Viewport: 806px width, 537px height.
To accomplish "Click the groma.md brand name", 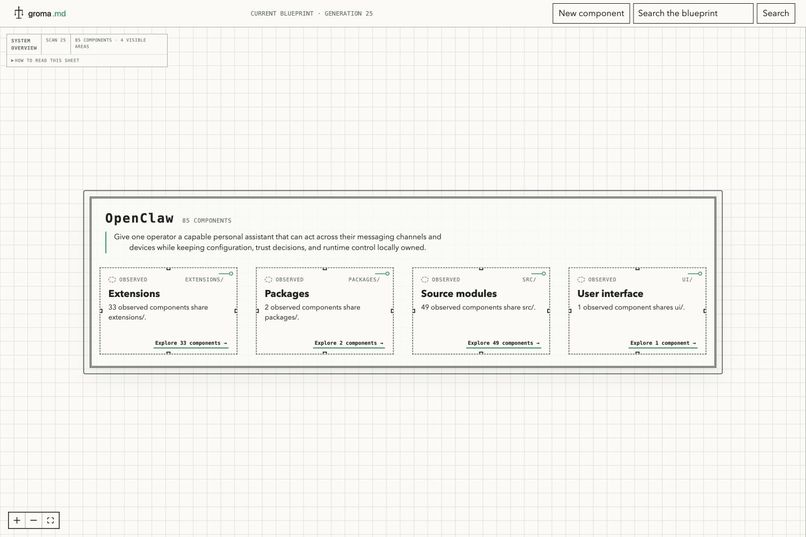I will (47, 13).
